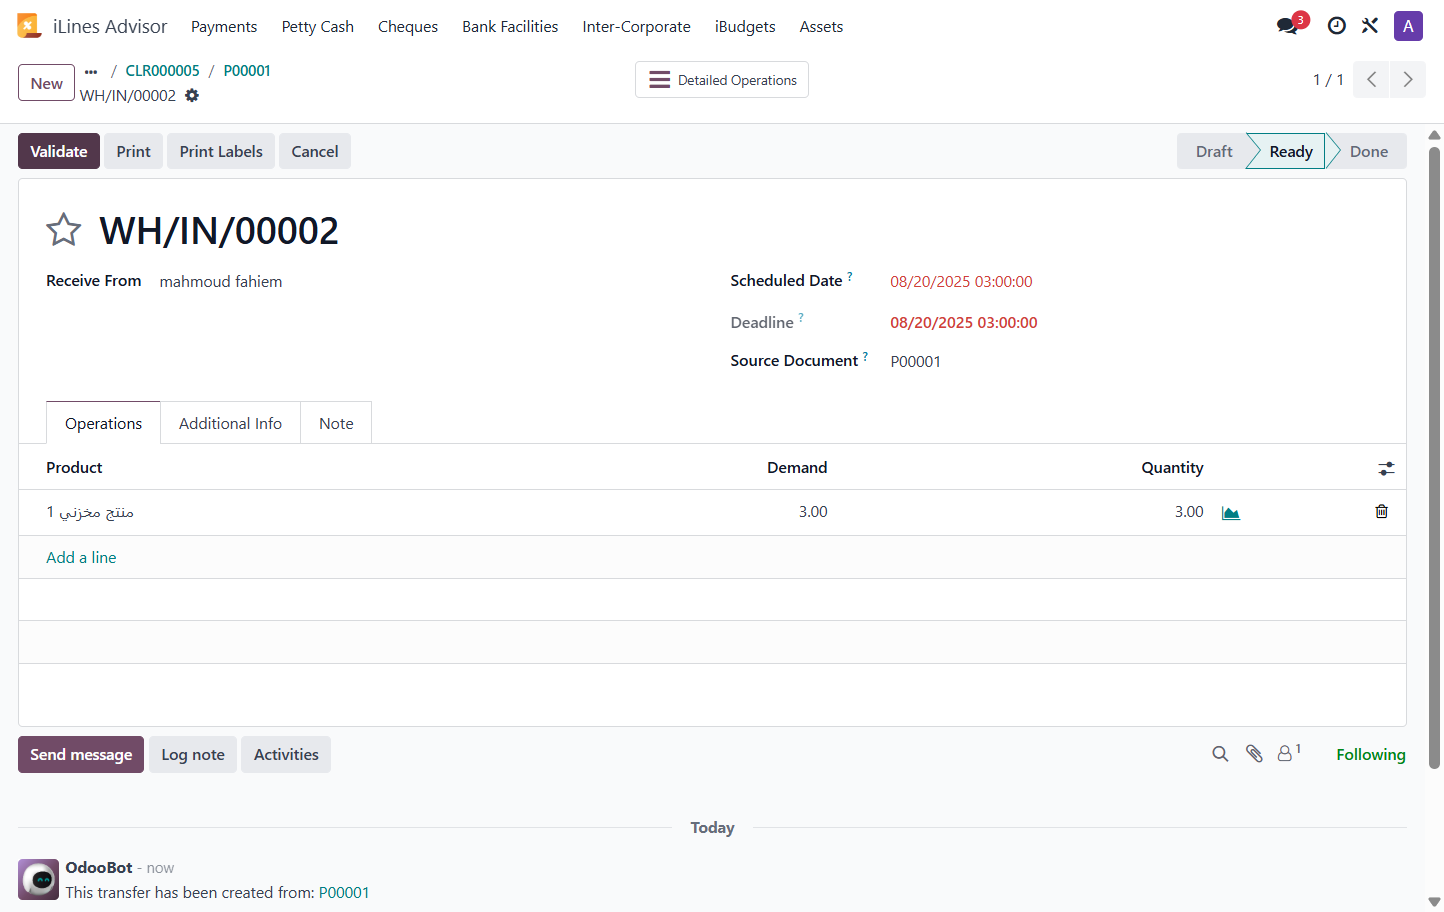Open the CLR000005 breadcrumb link
The height and width of the screenshot is (912, 1444).
[162, 71]
